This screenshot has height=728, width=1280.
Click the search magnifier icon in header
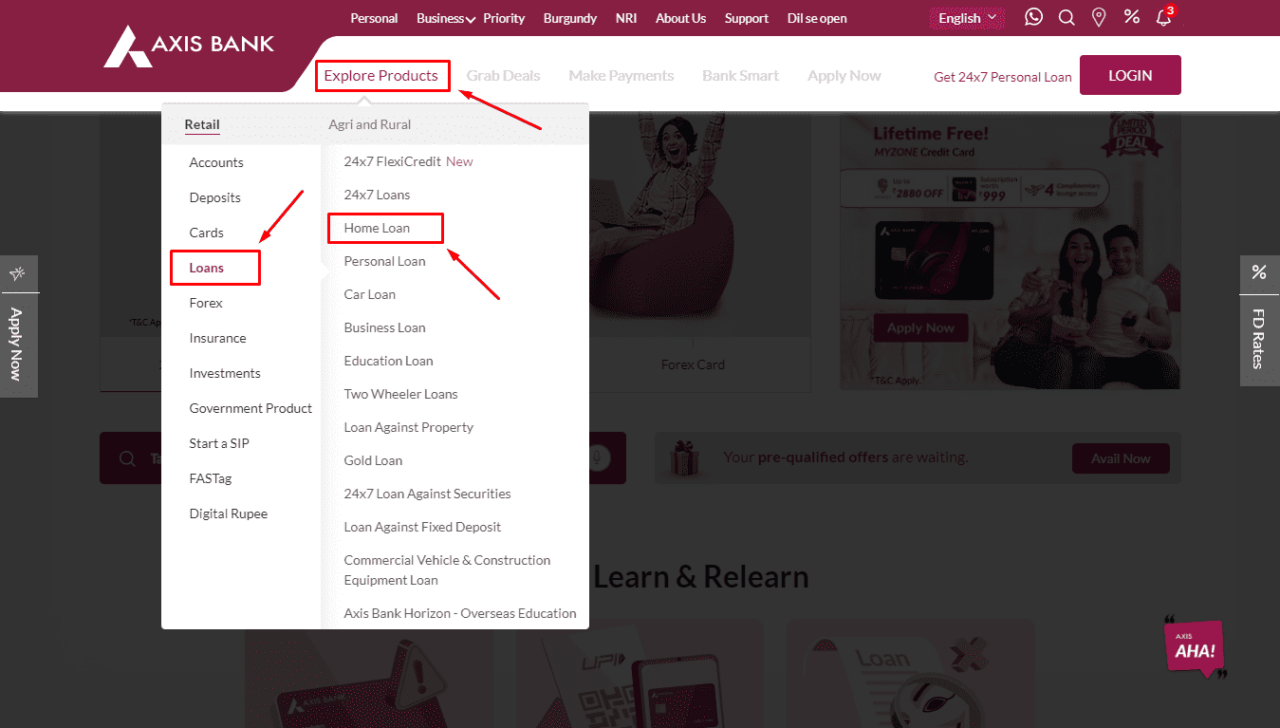click(1067, 17)
